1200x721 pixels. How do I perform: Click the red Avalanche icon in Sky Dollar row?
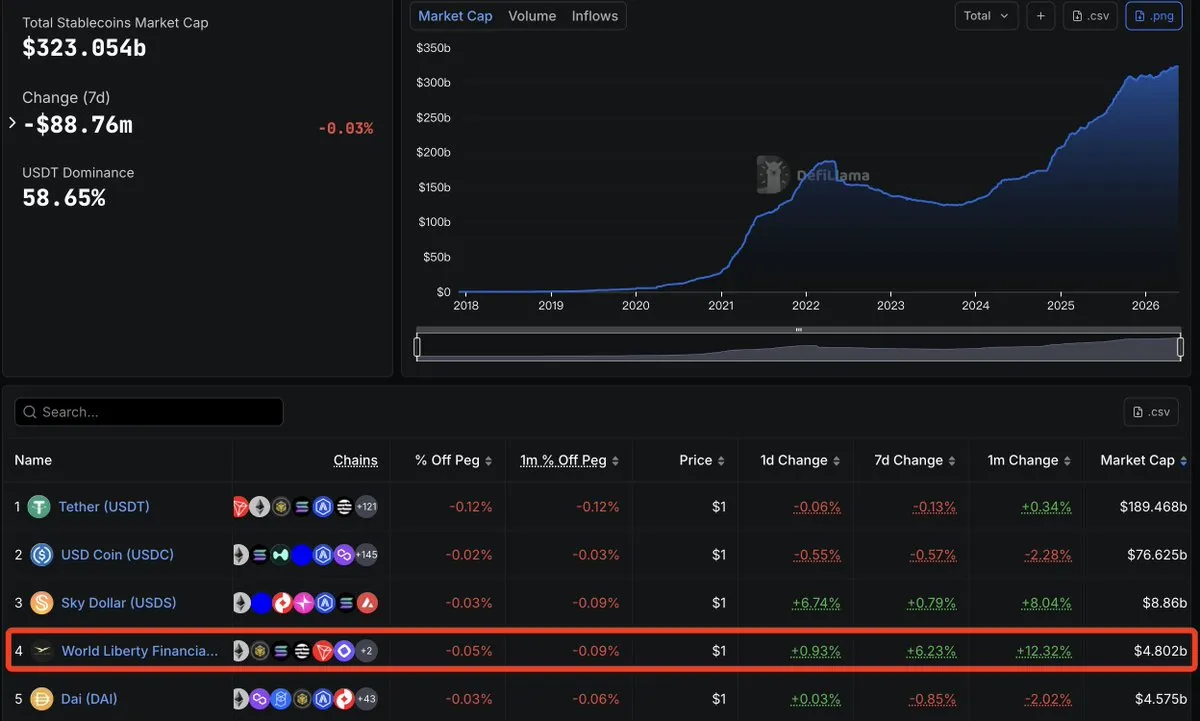click(366, 603)
